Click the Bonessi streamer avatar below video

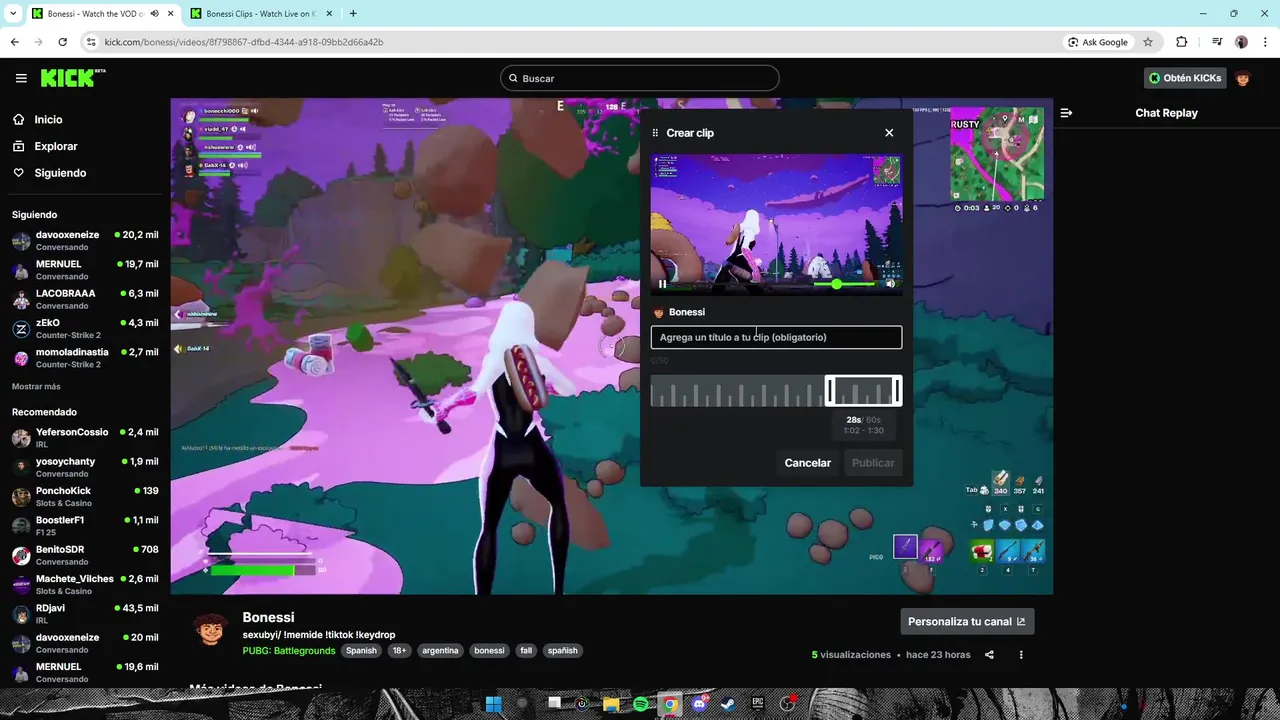211,630
